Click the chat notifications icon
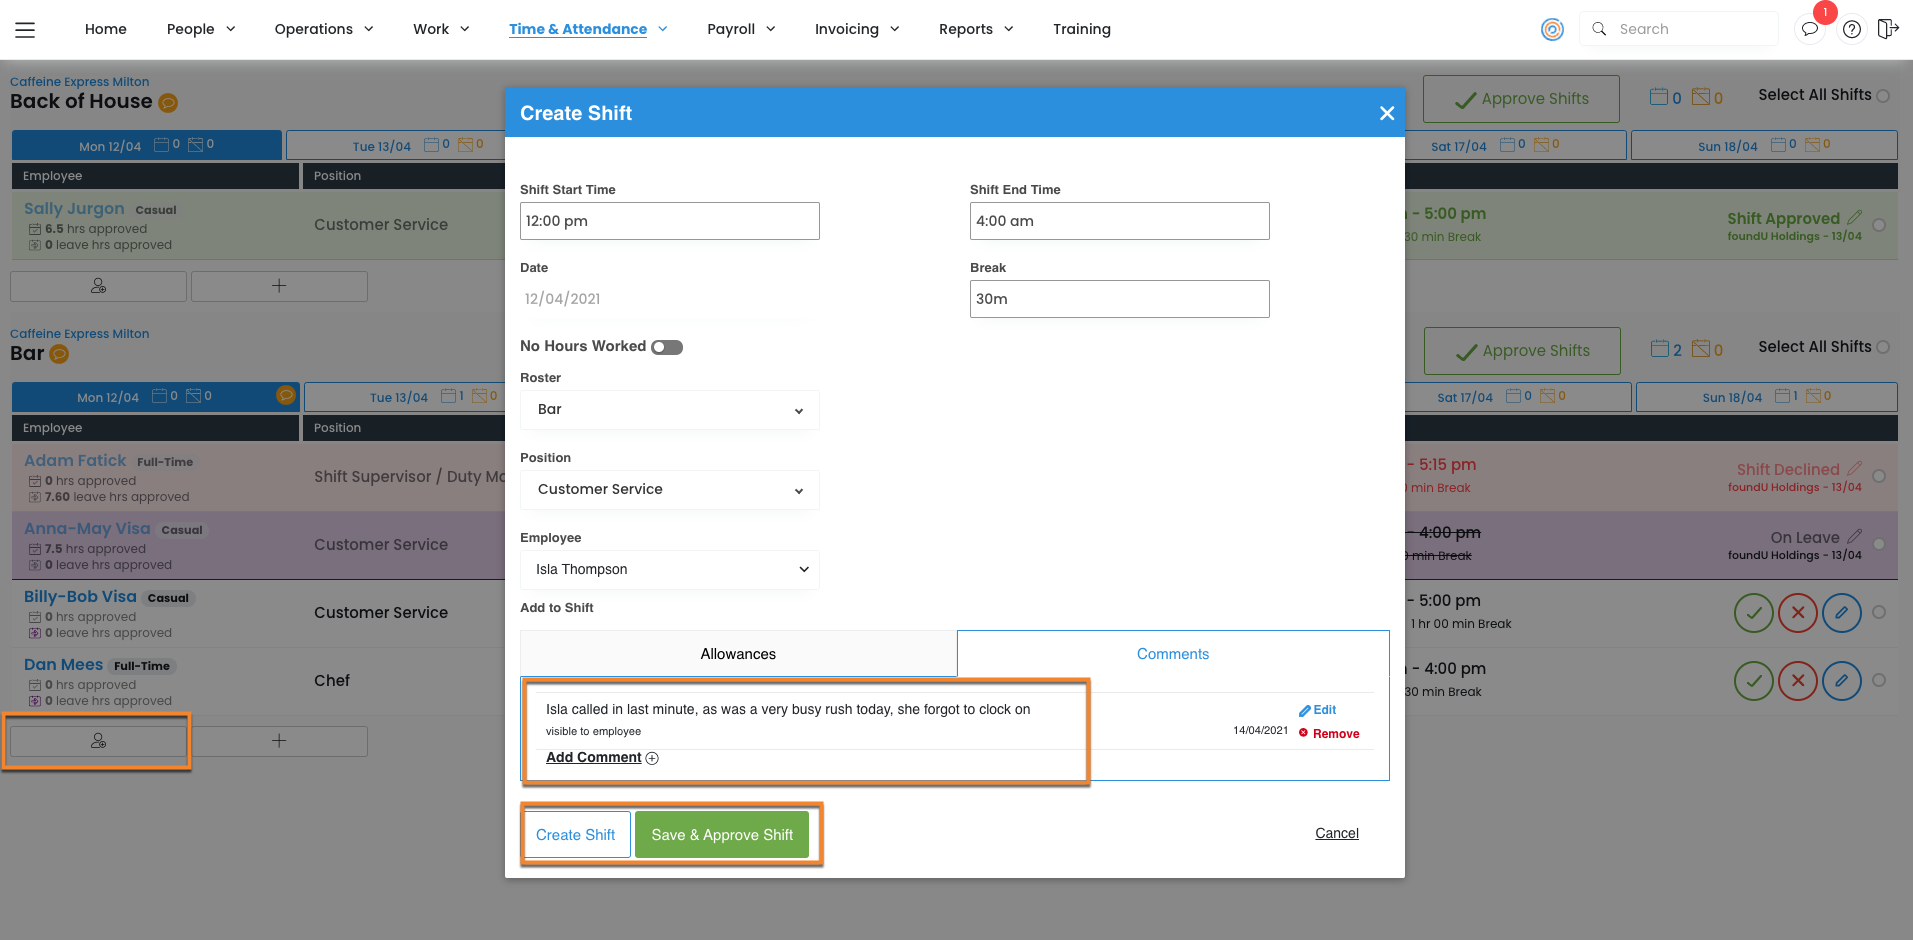This screenshot has height=940, width=1913. click(1809, 29)
